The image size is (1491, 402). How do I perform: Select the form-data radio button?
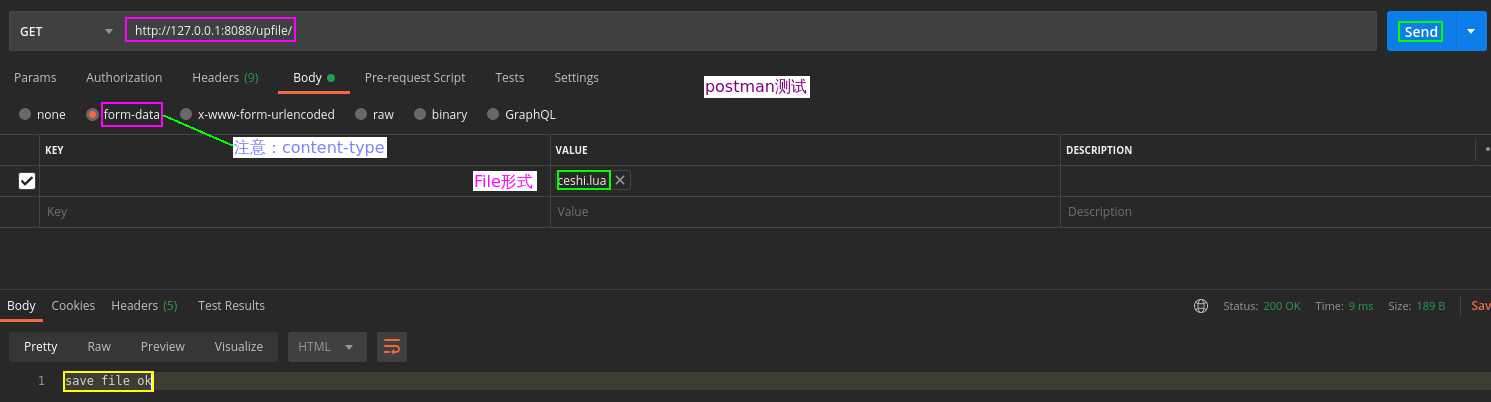[x=92, y=115]
